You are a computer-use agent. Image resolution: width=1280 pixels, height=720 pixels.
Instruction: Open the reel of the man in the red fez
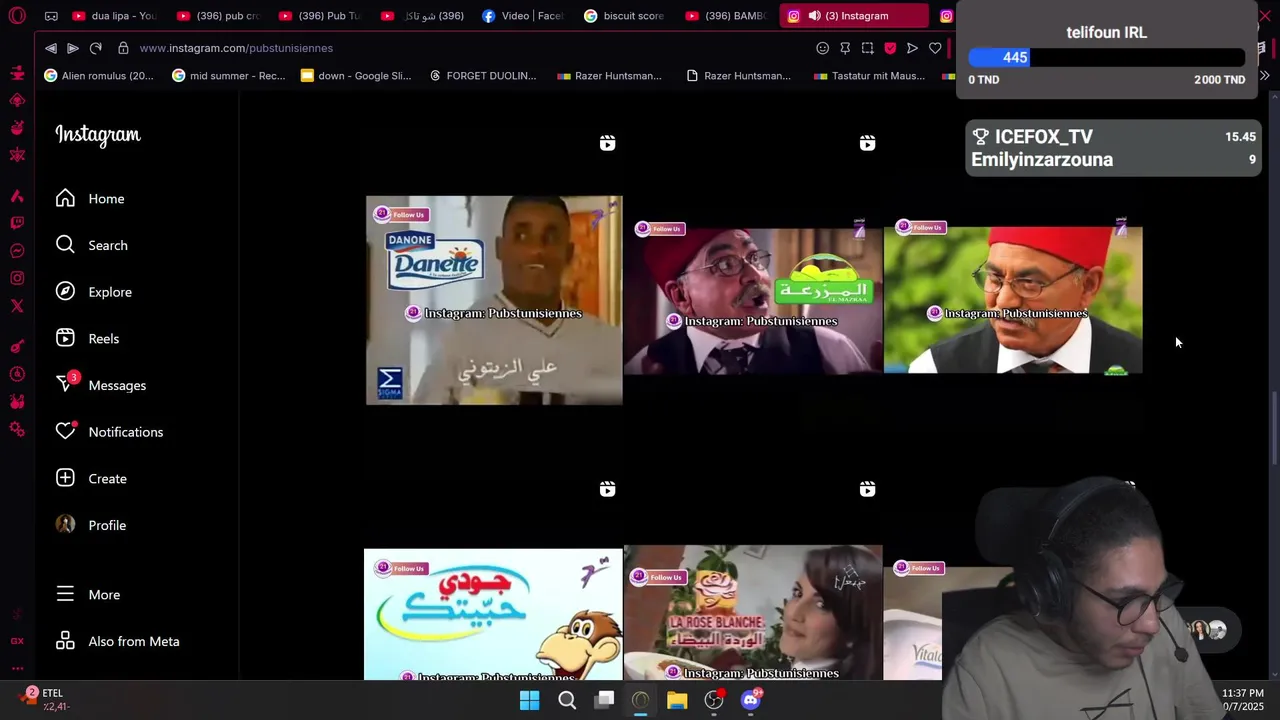[x=1013, y=299]
